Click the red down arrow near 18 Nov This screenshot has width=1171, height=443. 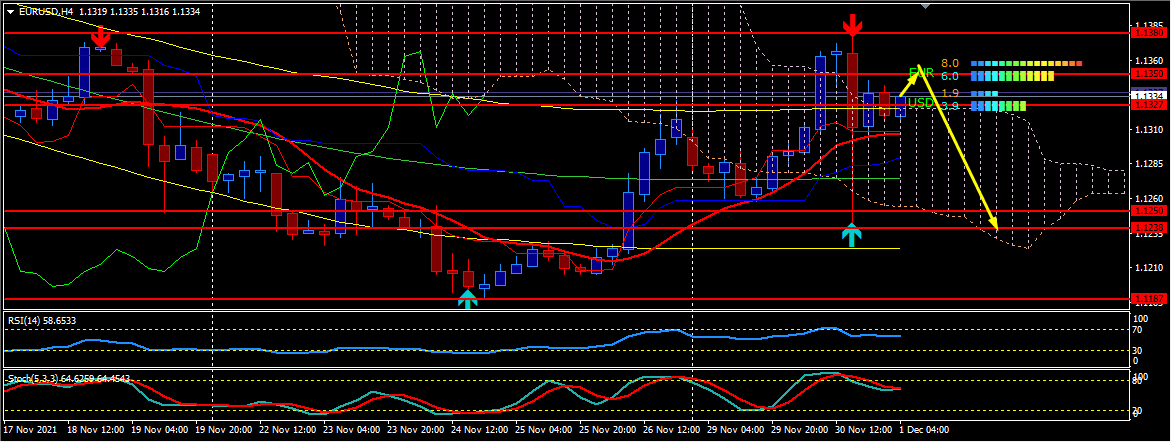pyautogui.click(x=100, y=37)
